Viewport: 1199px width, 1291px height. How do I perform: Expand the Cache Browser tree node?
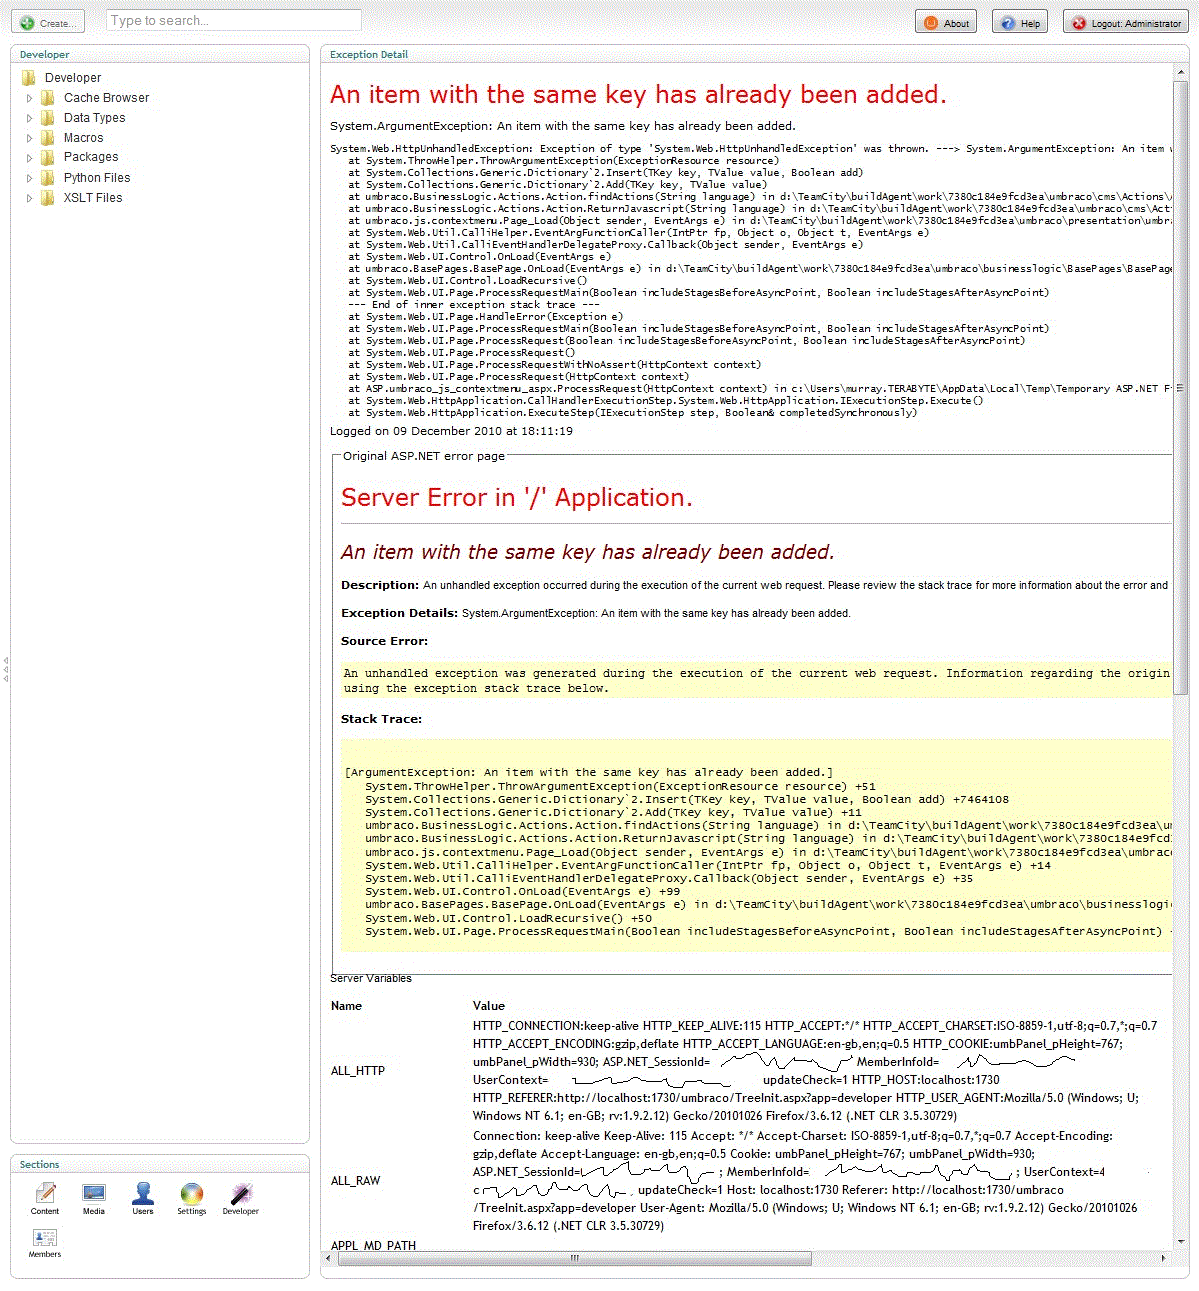click(x=29, y=98)
